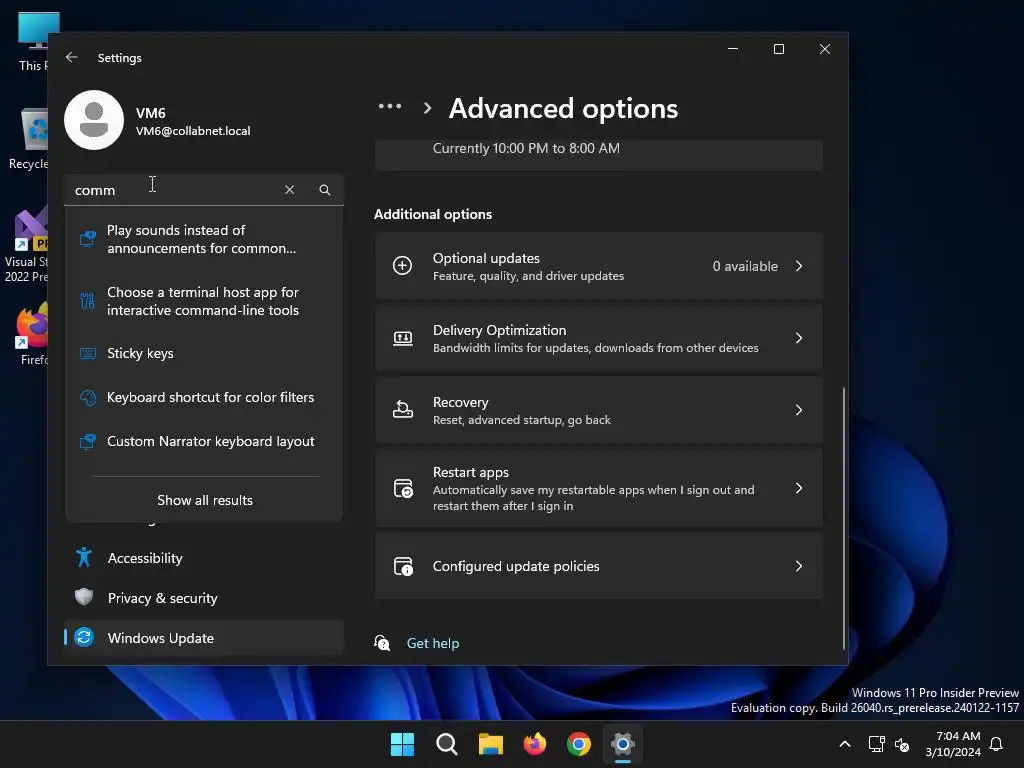The image size is (1024, 768).
Task: Choose Play sounds instead of announcements result
Action: point(204,239)
